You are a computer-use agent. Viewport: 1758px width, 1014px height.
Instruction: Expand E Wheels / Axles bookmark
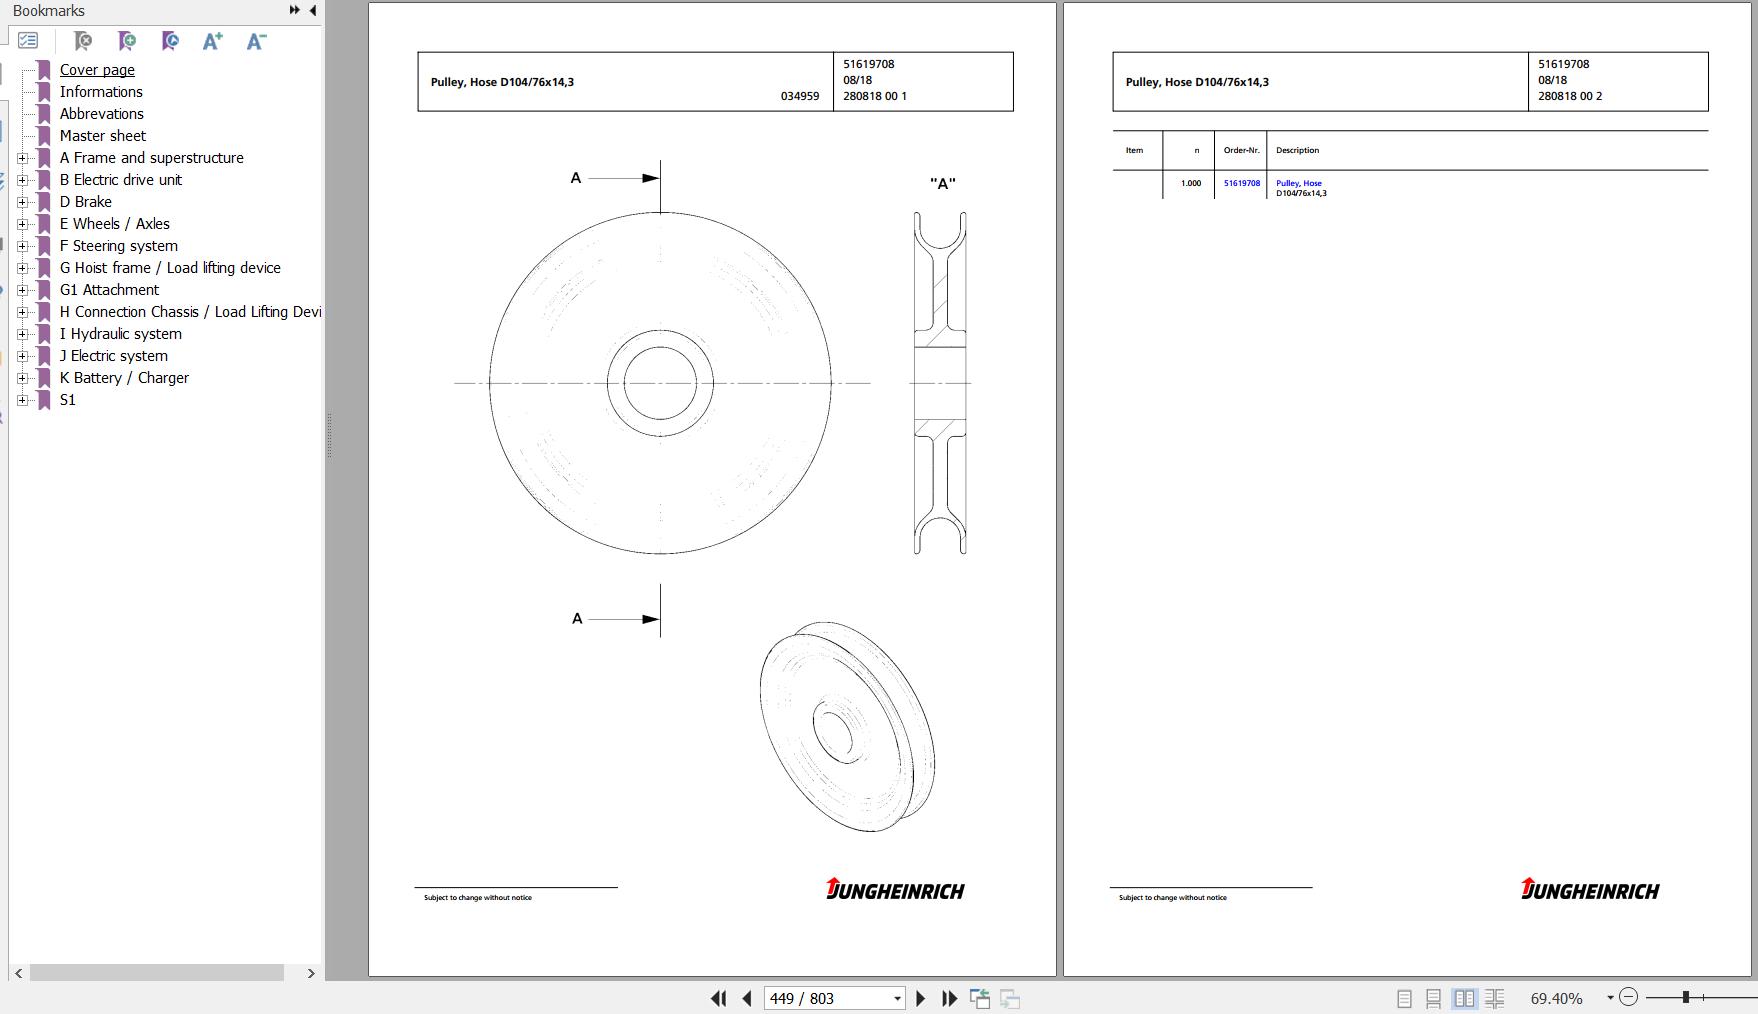tap(23, 224)
